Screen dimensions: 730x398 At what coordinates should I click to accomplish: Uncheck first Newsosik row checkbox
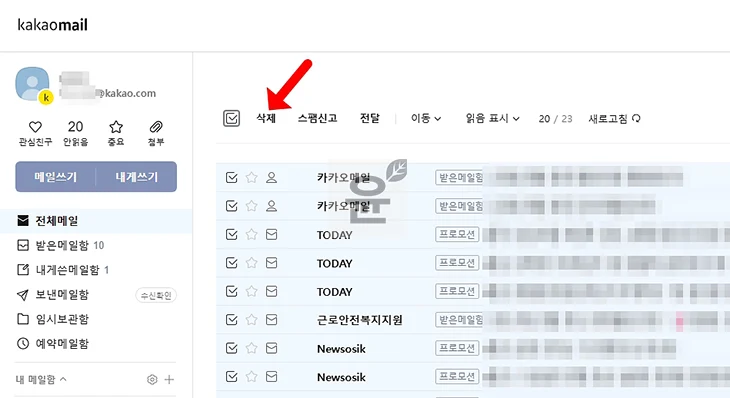click(x=231, y=348)
